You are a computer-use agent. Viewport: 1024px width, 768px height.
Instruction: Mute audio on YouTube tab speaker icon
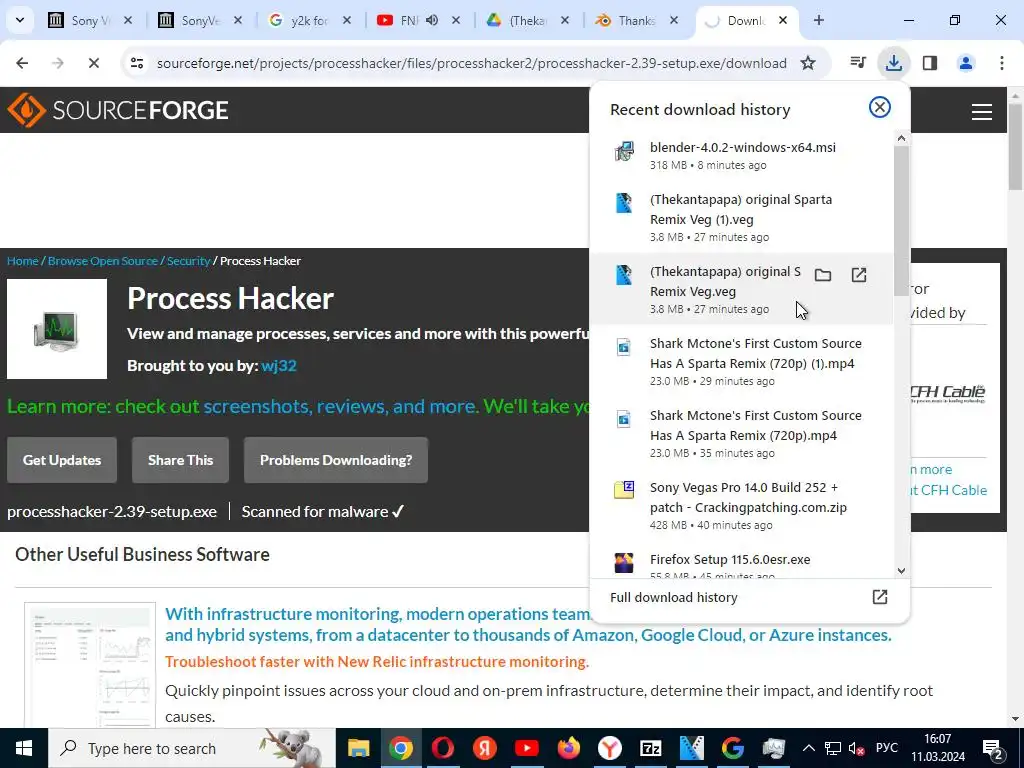click(432, 20)
